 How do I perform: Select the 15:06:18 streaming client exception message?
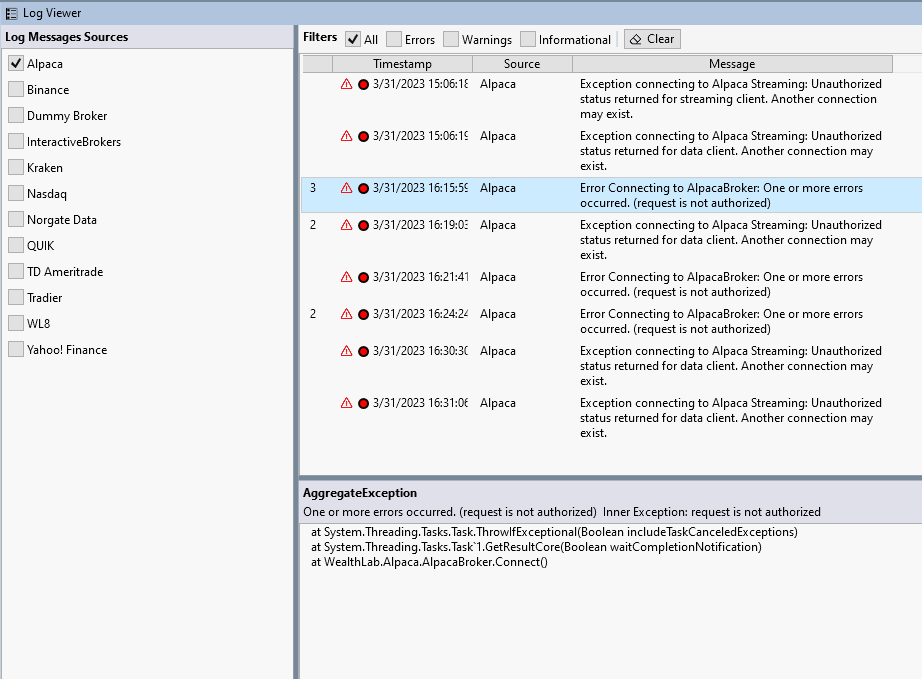[x=730, y=99]
